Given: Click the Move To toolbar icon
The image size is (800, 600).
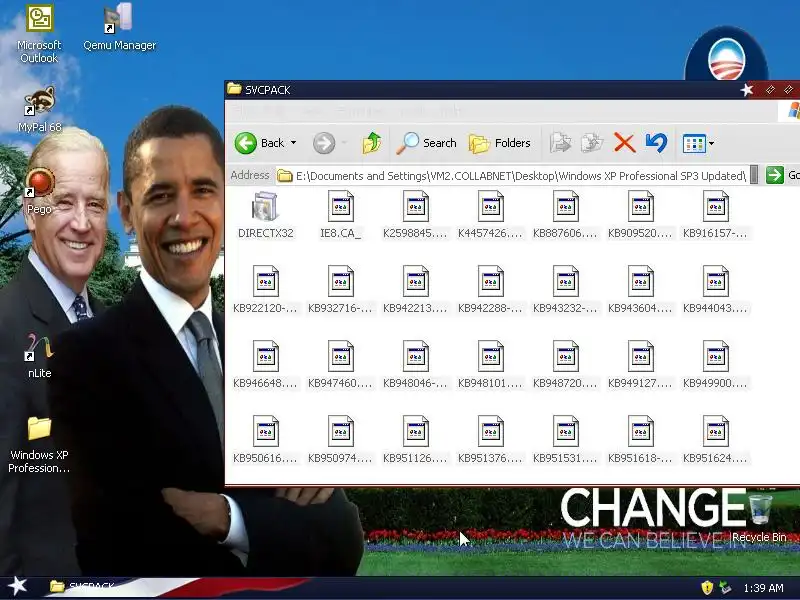Looking at the screenshot, I should click(560, 143).
